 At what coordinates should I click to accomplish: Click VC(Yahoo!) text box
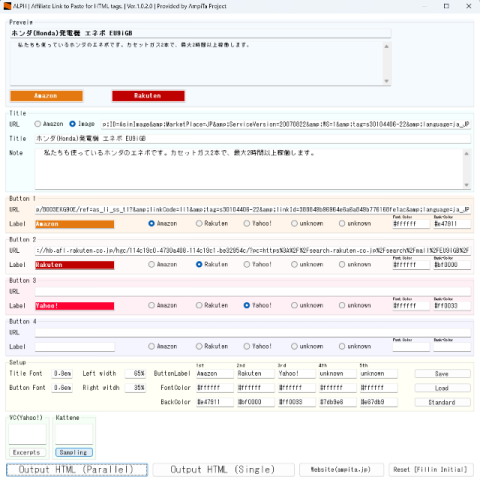27,434
